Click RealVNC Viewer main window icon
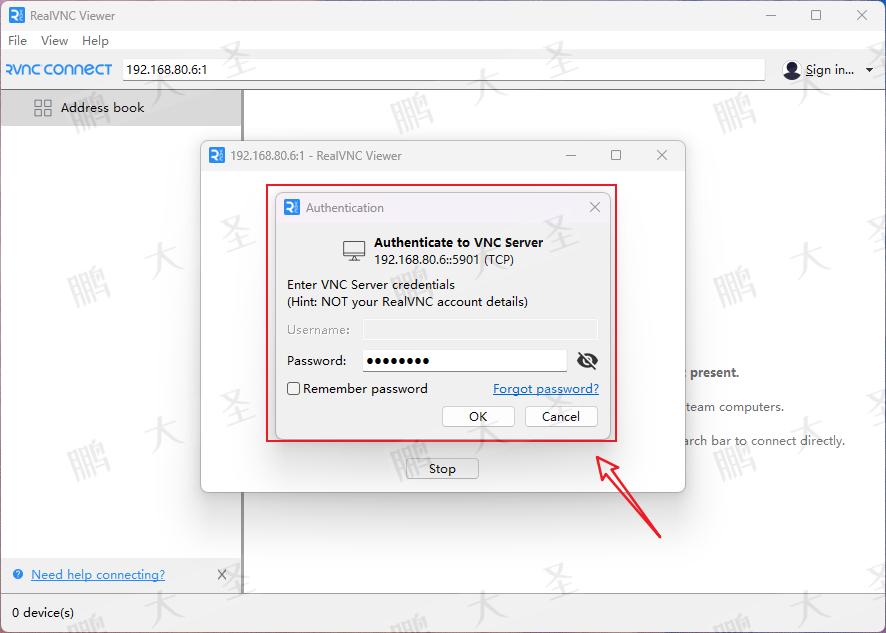 (17, 15)
